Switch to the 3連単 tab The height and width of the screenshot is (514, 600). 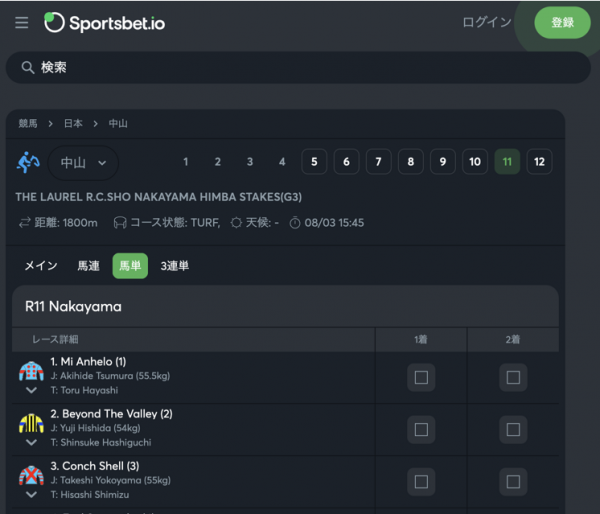[174, 266]
